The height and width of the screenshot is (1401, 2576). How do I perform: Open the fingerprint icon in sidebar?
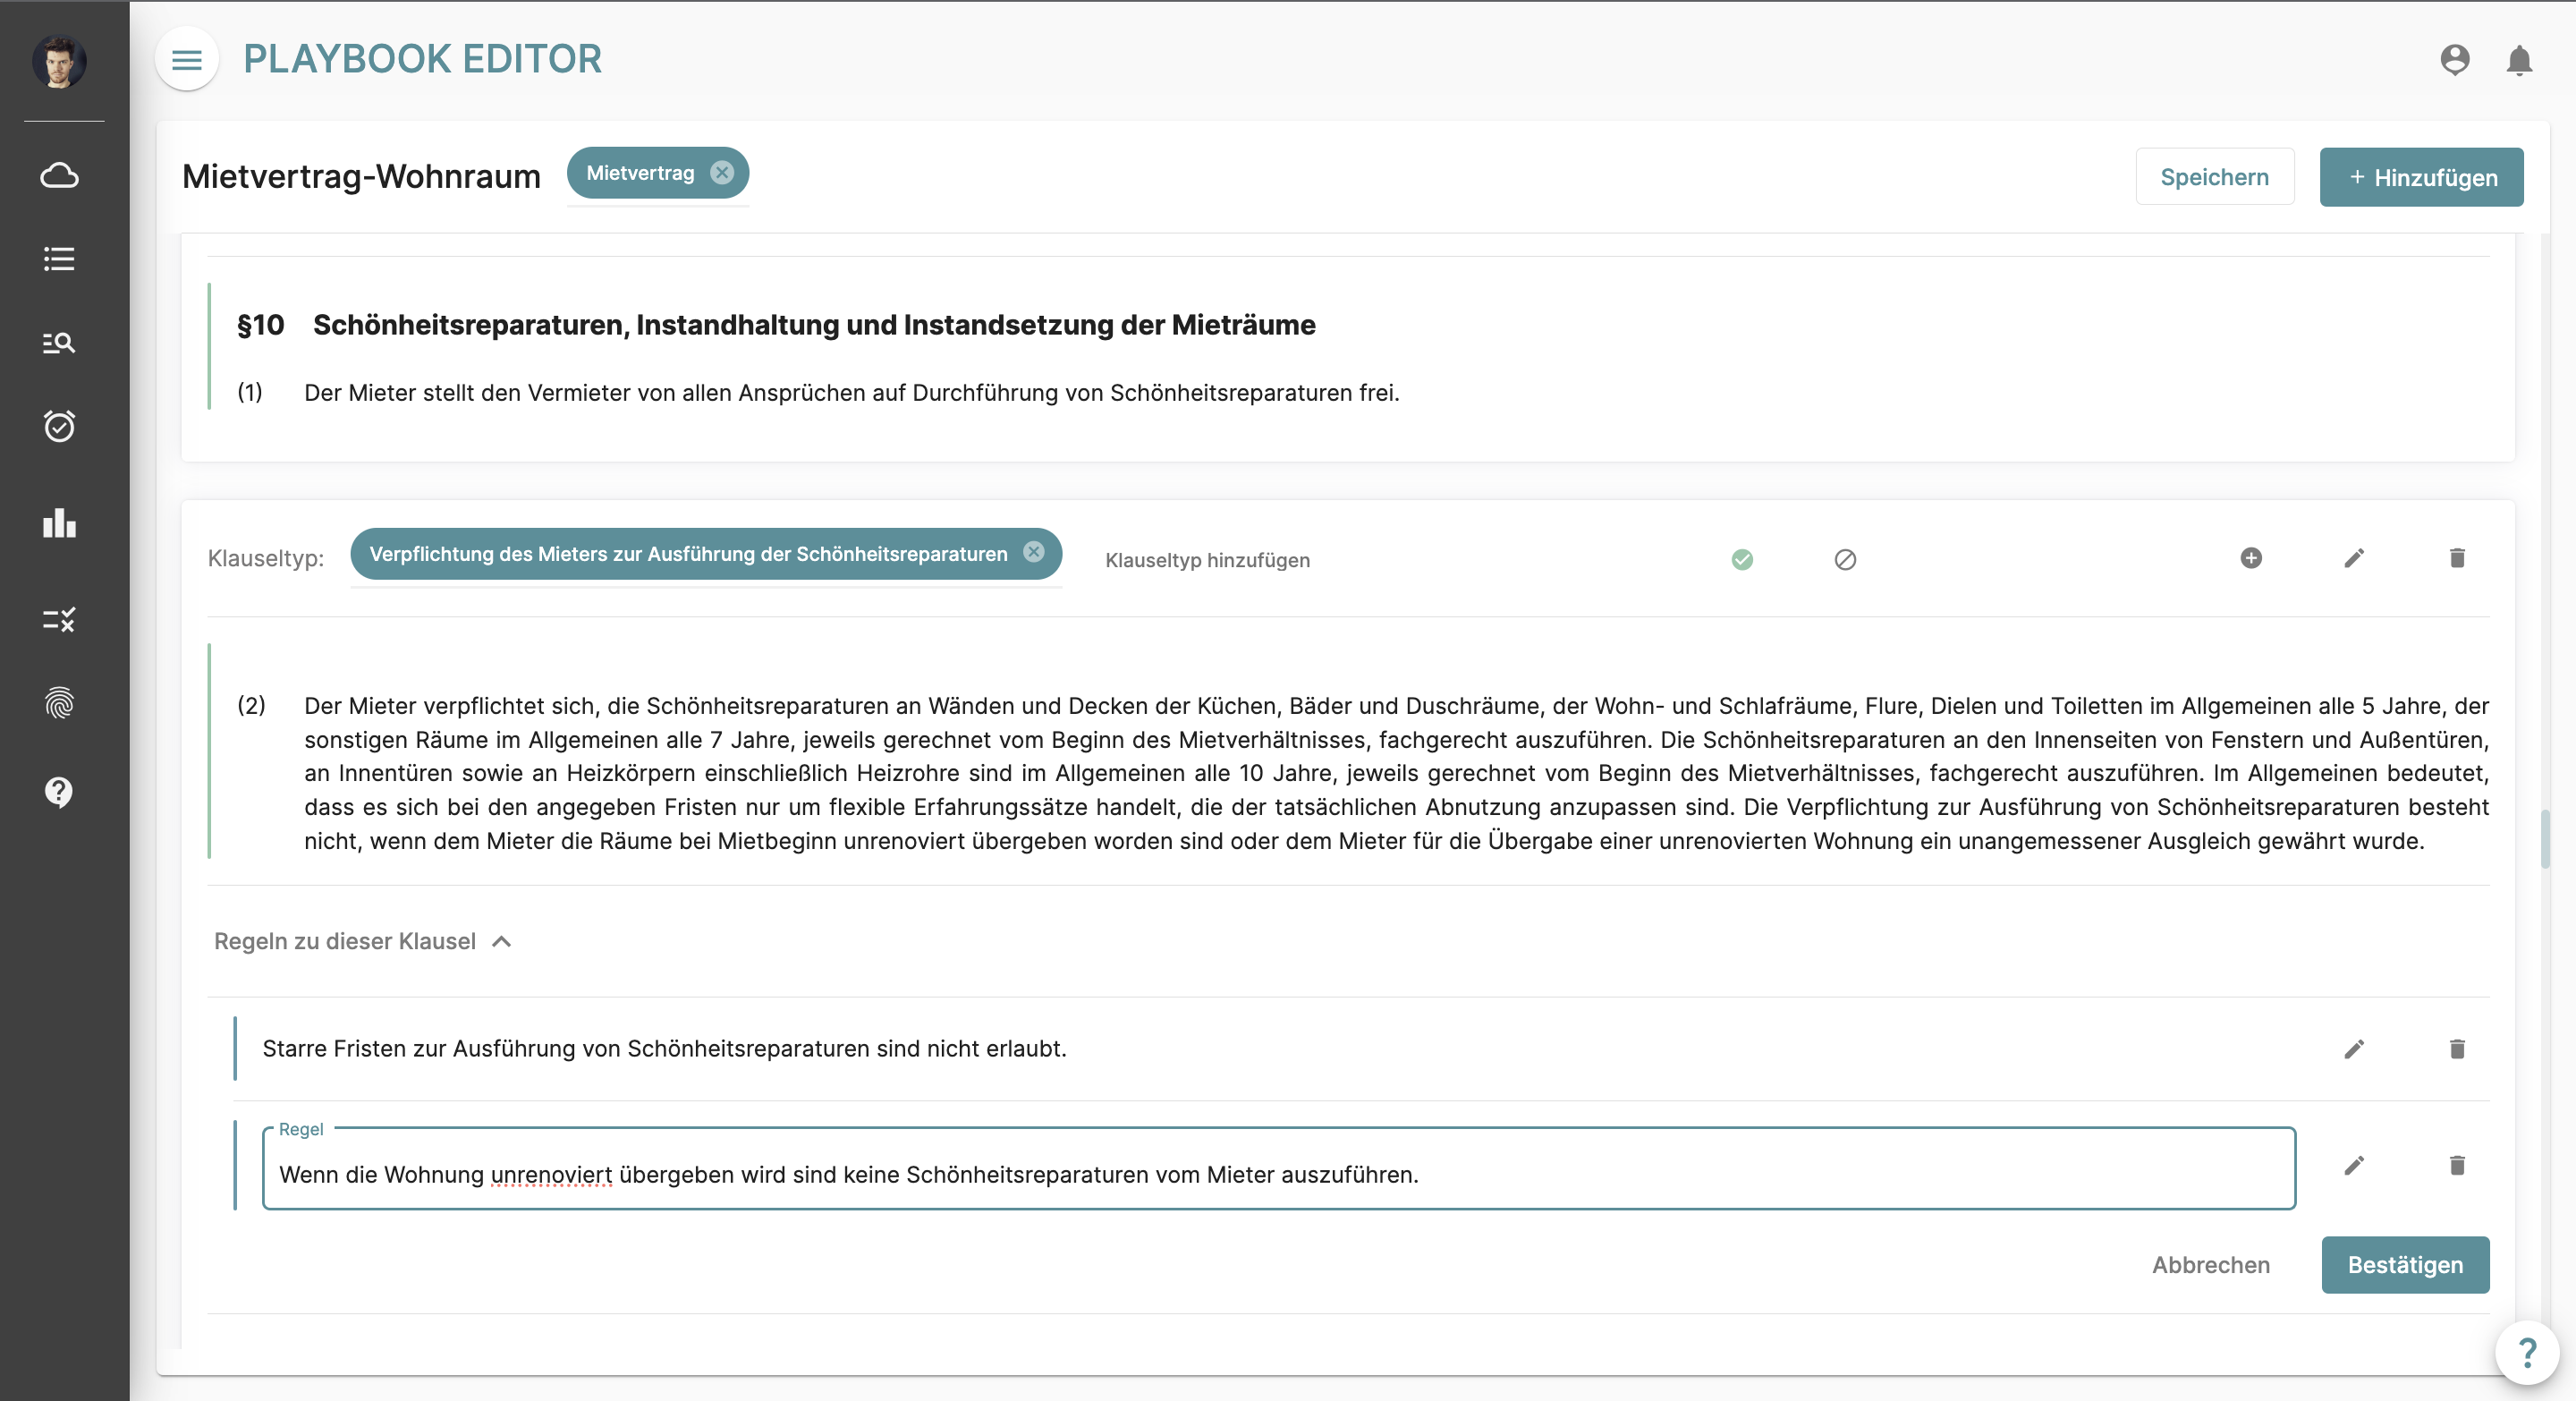point(59,704)
